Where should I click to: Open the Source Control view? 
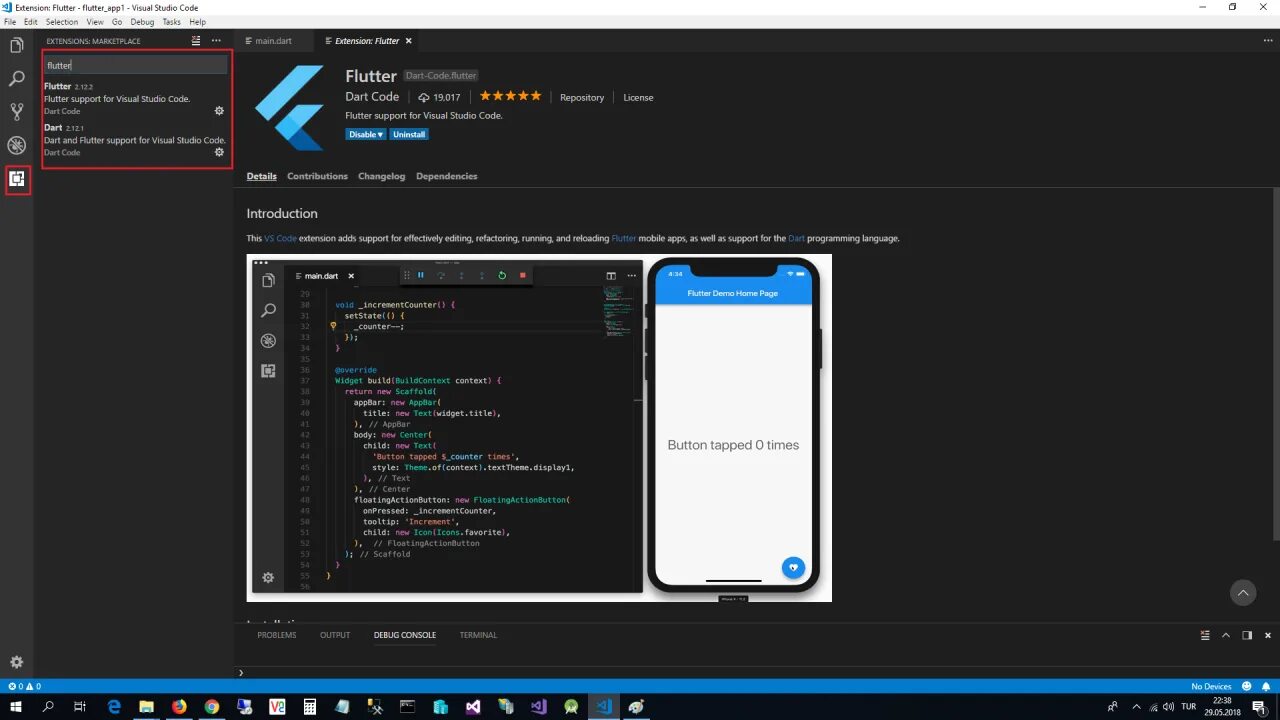click(x=16, y=112)
